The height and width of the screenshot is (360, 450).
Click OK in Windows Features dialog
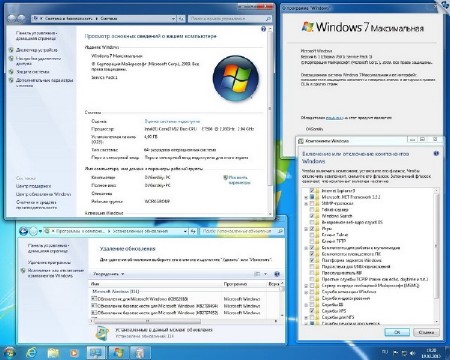tap(397, 332)
